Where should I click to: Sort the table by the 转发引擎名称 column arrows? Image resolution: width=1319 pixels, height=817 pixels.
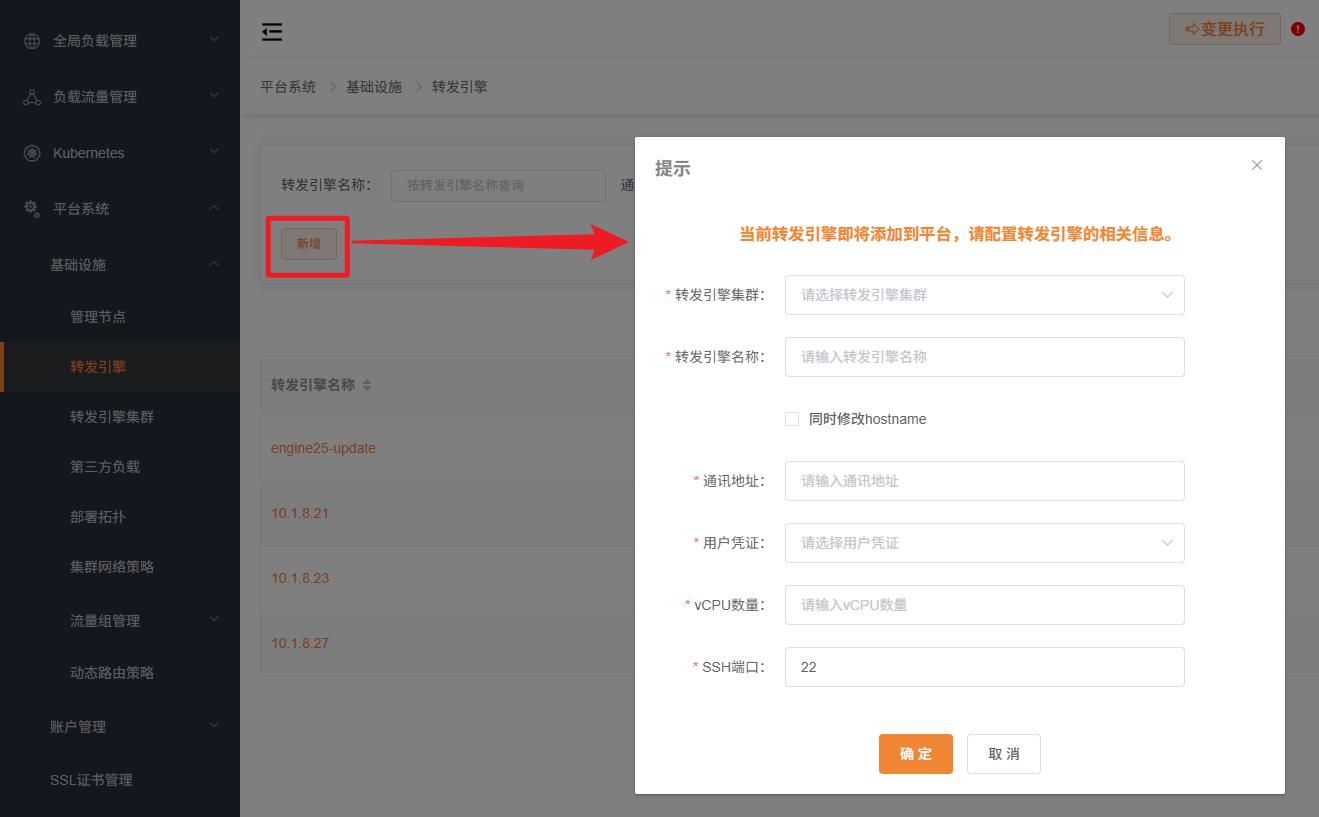point(367,385)
